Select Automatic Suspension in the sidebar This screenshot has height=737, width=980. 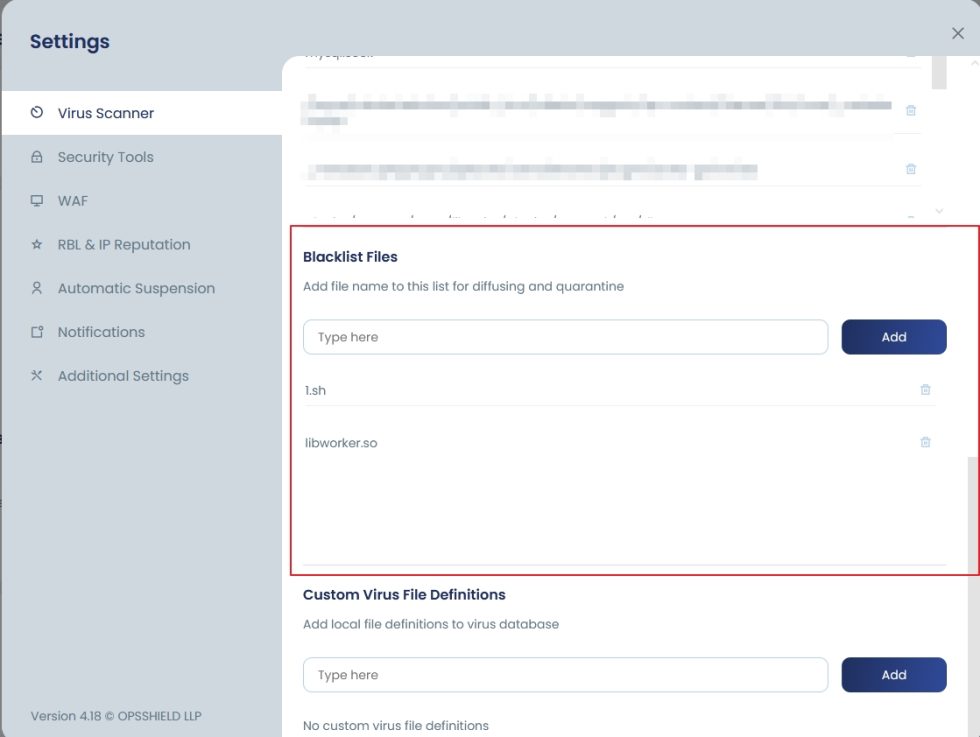[136, 288]
